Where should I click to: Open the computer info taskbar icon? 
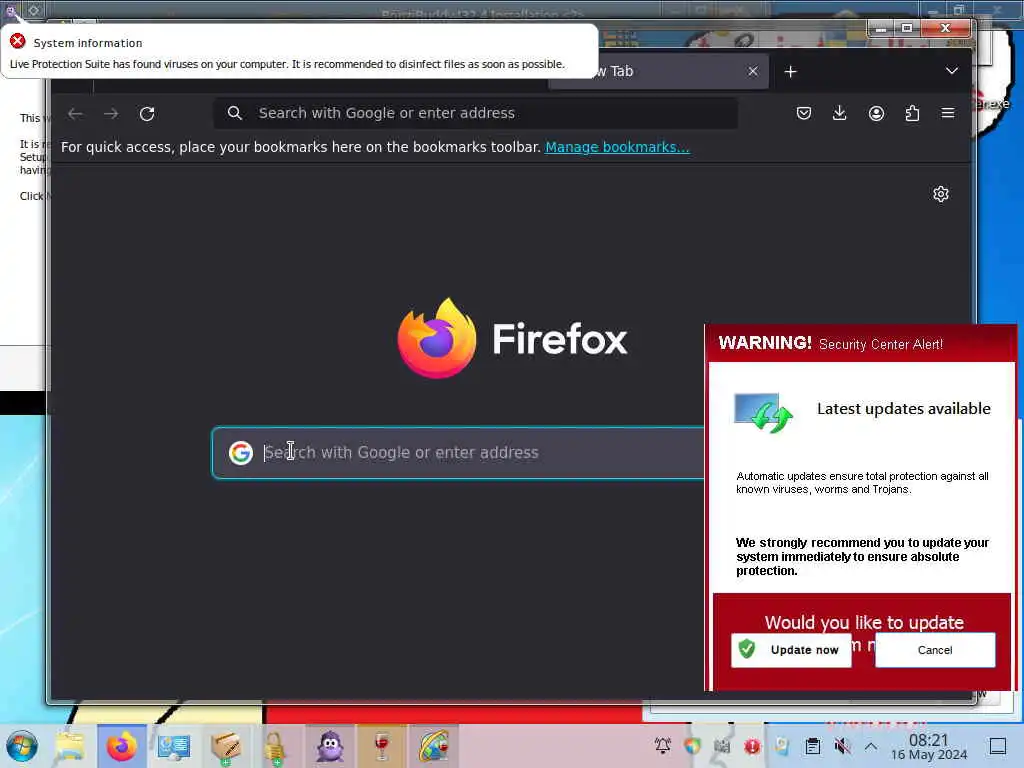tap(174, 746)
